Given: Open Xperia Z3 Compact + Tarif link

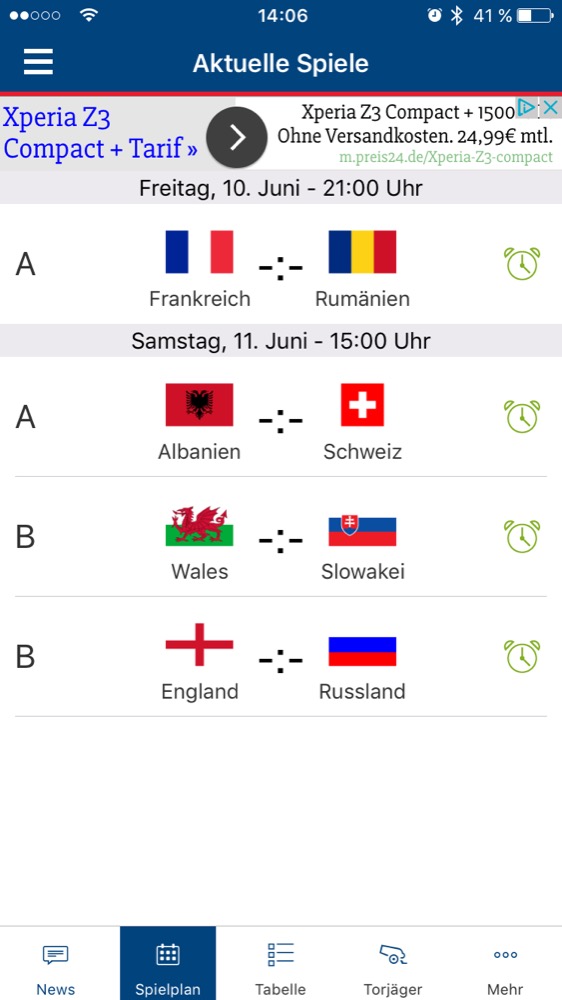Looking at the screenshot, I should coord(100,133).
